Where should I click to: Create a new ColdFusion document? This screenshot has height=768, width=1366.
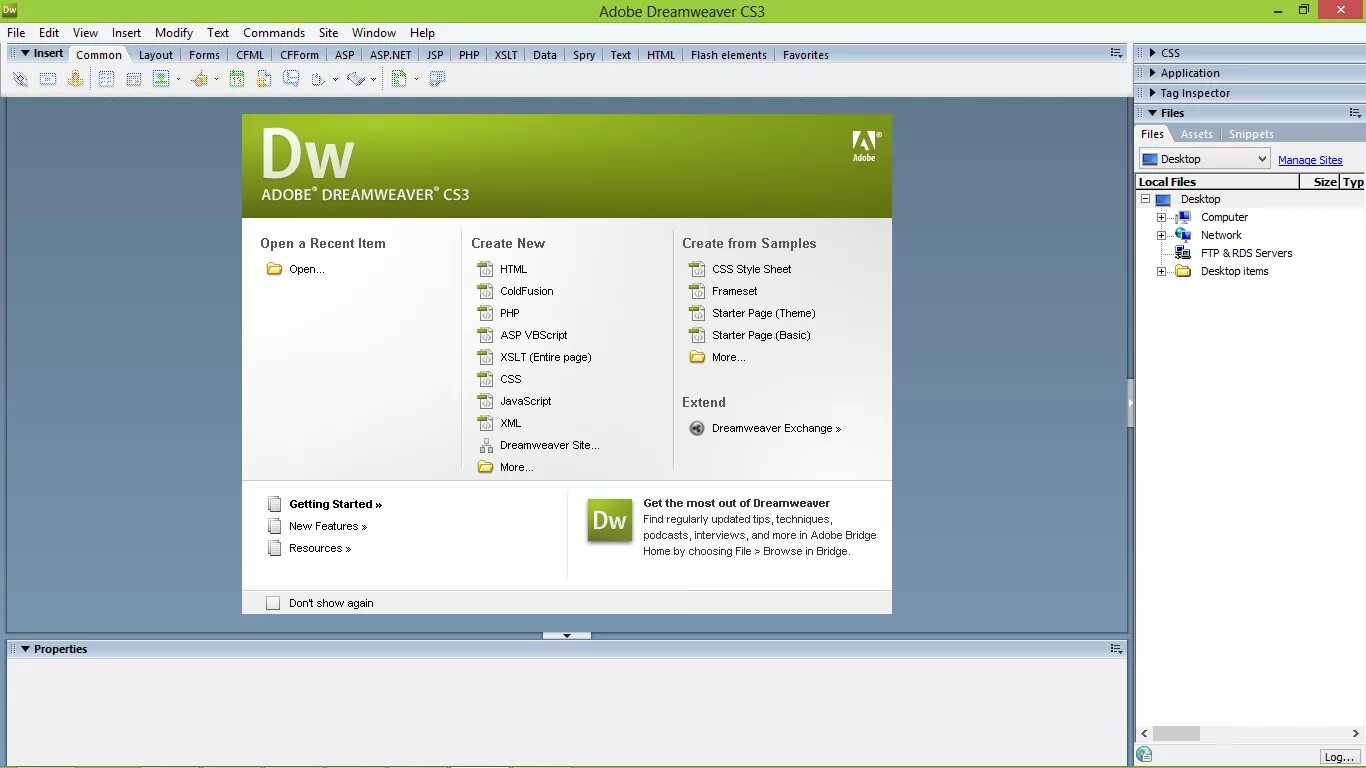[x=527, y=291]
